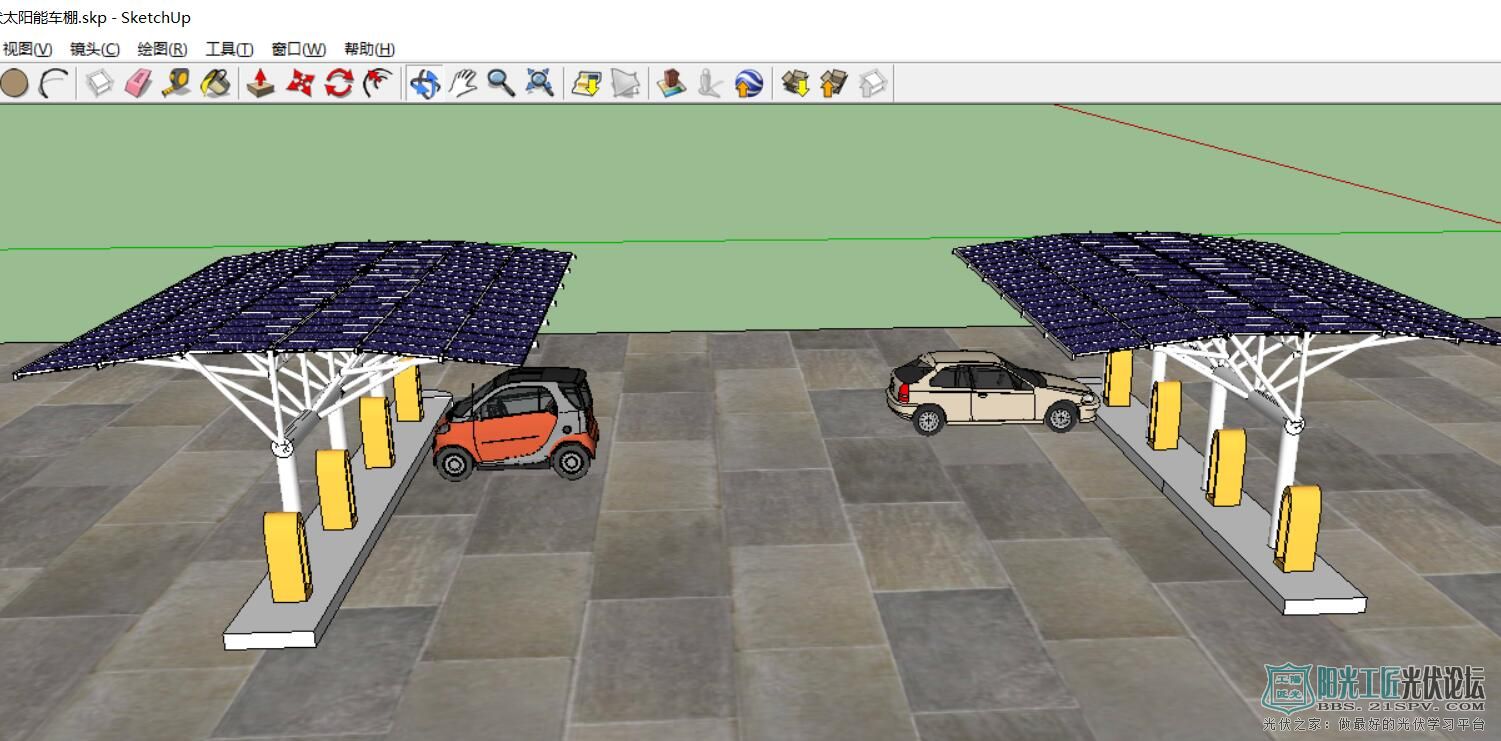This screenshot has height=741, width=1501.
Task: Select the pink Eraser tool
Action: tap(138, 83)
